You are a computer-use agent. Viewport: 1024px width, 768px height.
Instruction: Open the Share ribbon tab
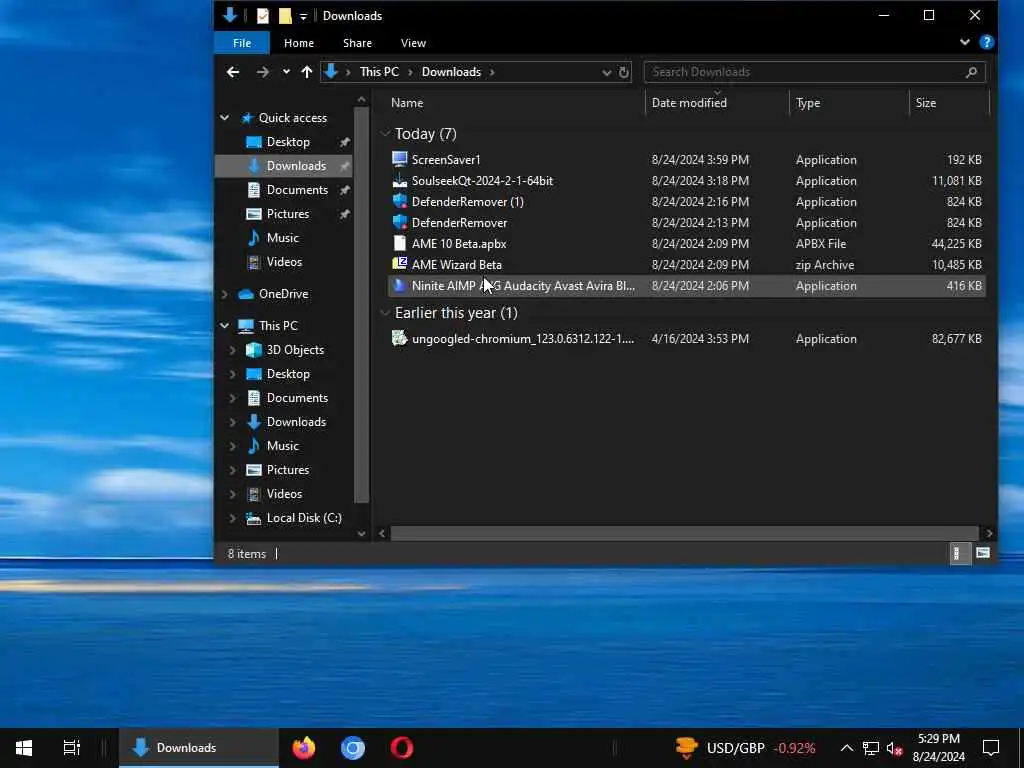[x=357, y=43]
